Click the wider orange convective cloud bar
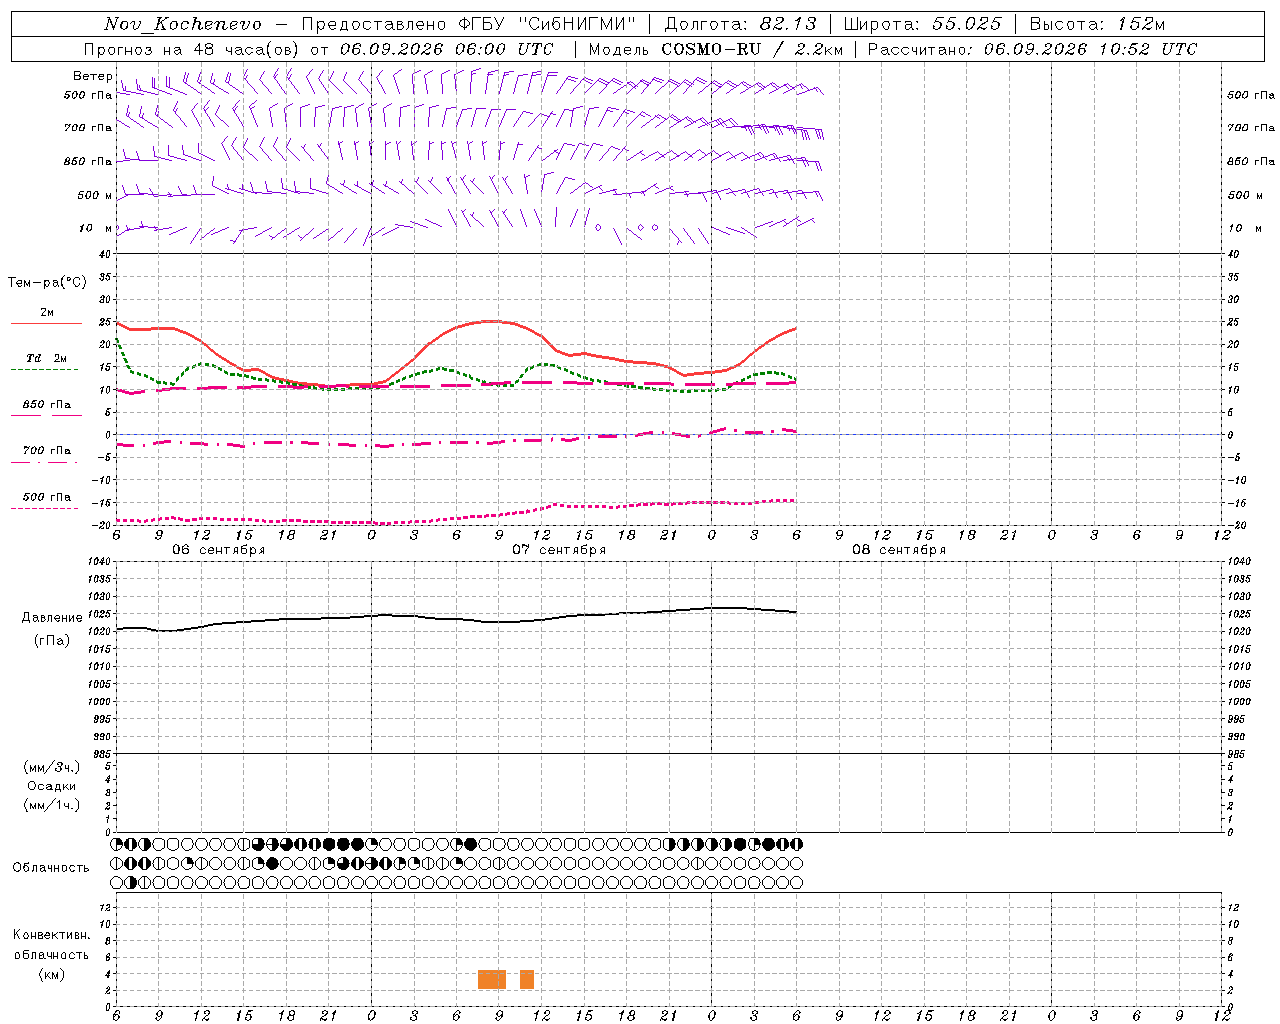Screen dimensions: 1280x1024 tap(491, 979)
